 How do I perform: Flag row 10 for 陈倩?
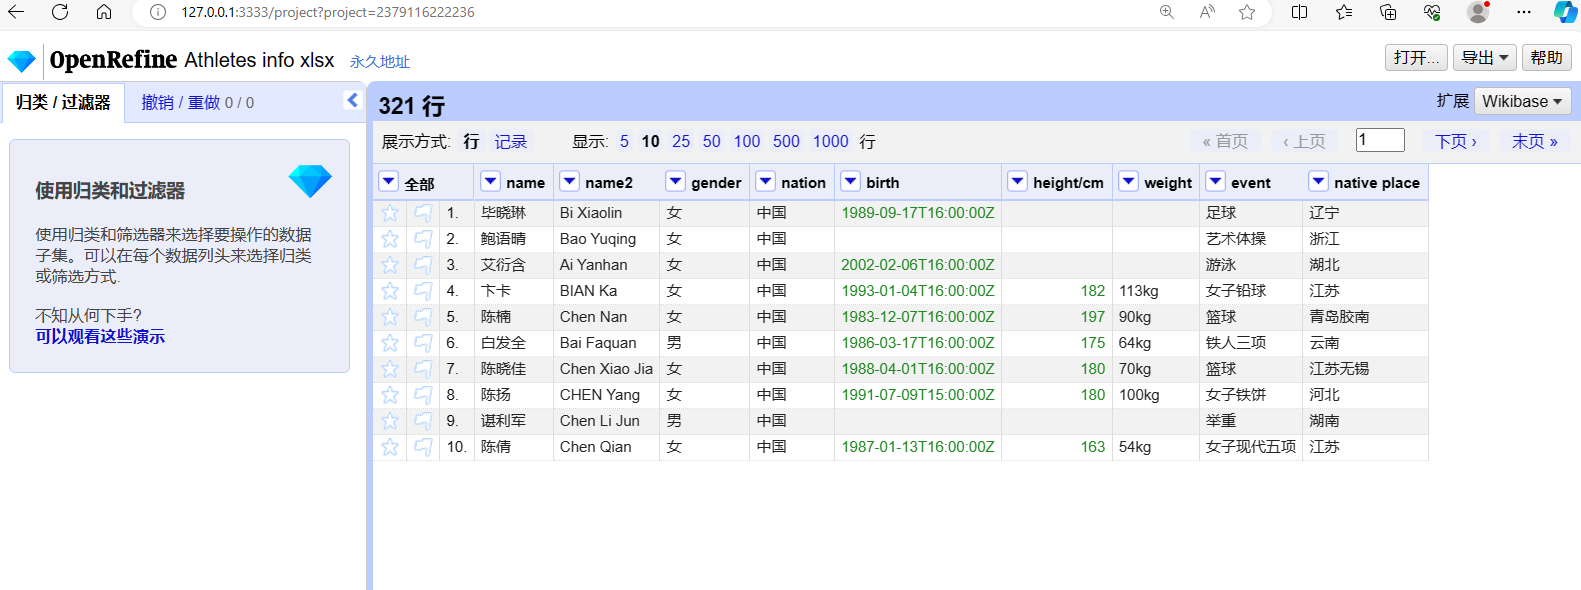coord(423,447)
